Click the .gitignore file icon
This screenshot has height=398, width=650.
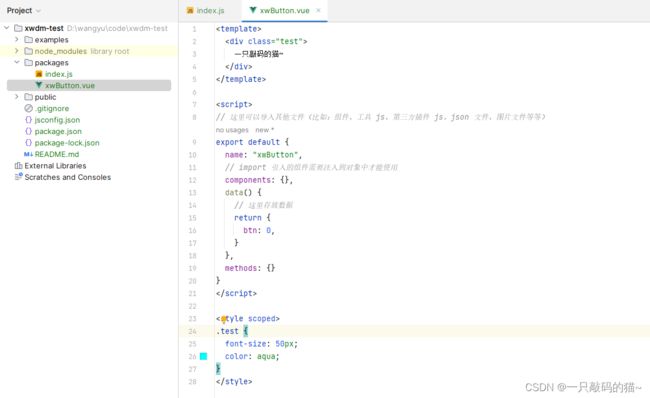[28, 108]
